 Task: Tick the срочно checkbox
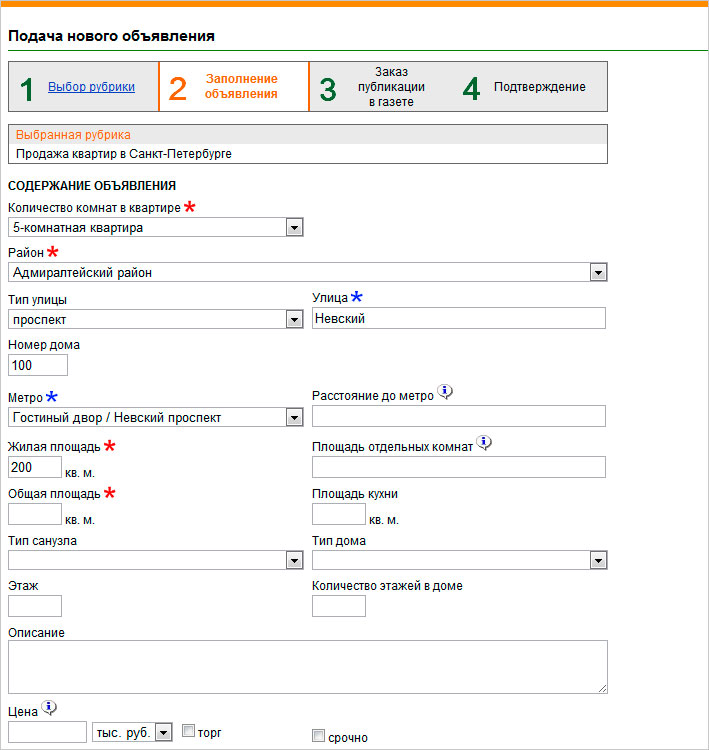tap(319, 737)
